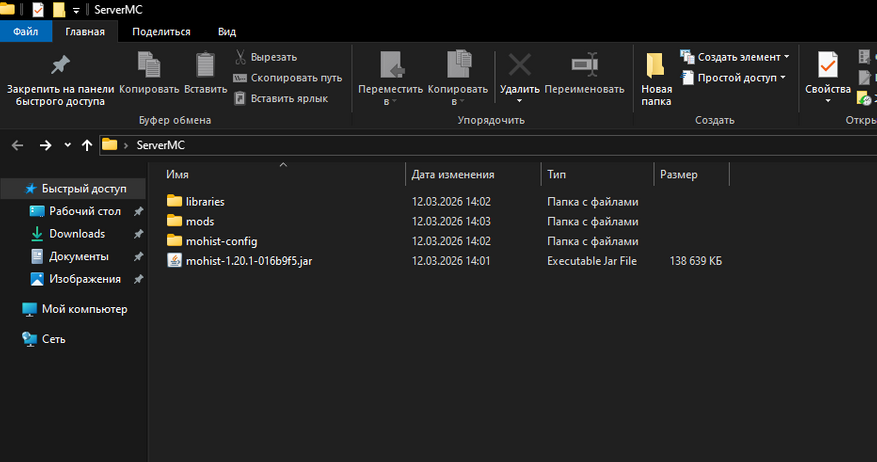Image resolution: width=877 pixels, height=462 pixels.
Task: Open Properties via the checkmark icon
Action: [827, 66]
